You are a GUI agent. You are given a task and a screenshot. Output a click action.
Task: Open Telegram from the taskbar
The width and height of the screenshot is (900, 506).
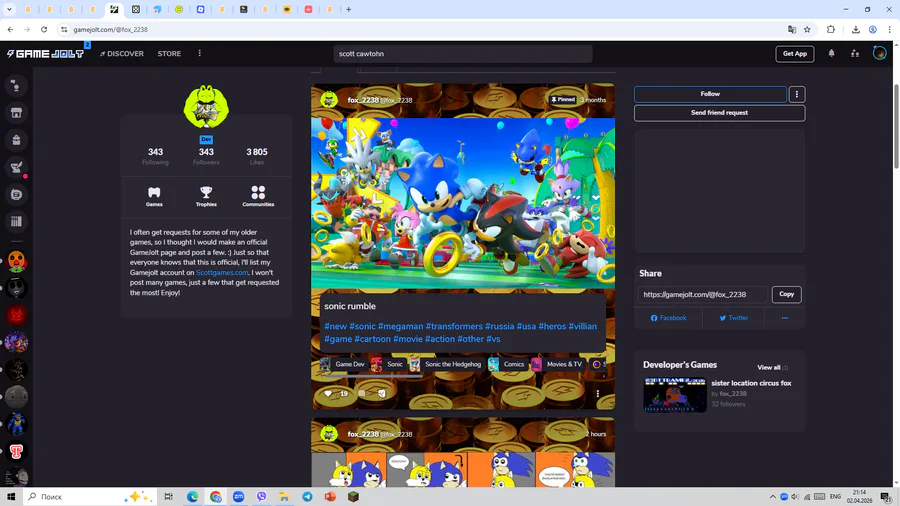click(307, 497)
